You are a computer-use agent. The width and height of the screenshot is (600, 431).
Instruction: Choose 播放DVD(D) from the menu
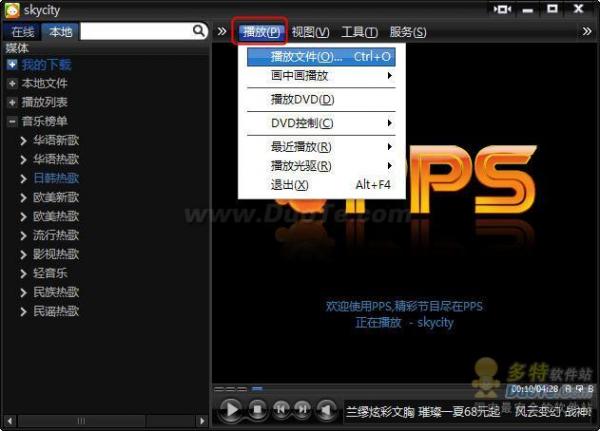[321, 100]
